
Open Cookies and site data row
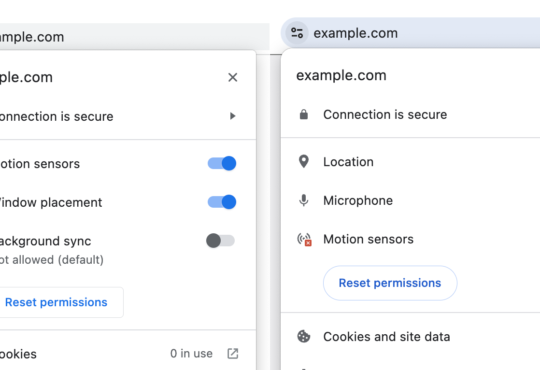click(411, 337)
